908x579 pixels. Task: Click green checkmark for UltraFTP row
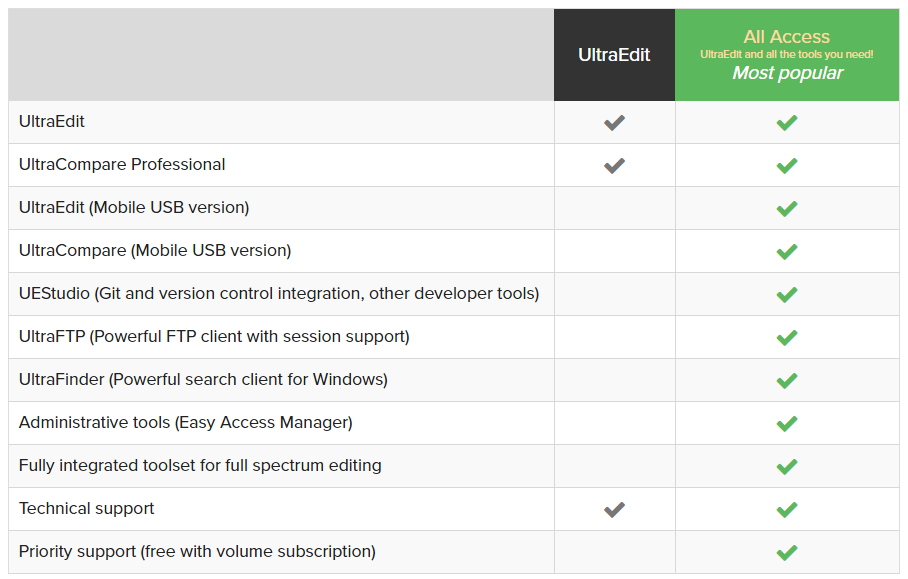787,338
